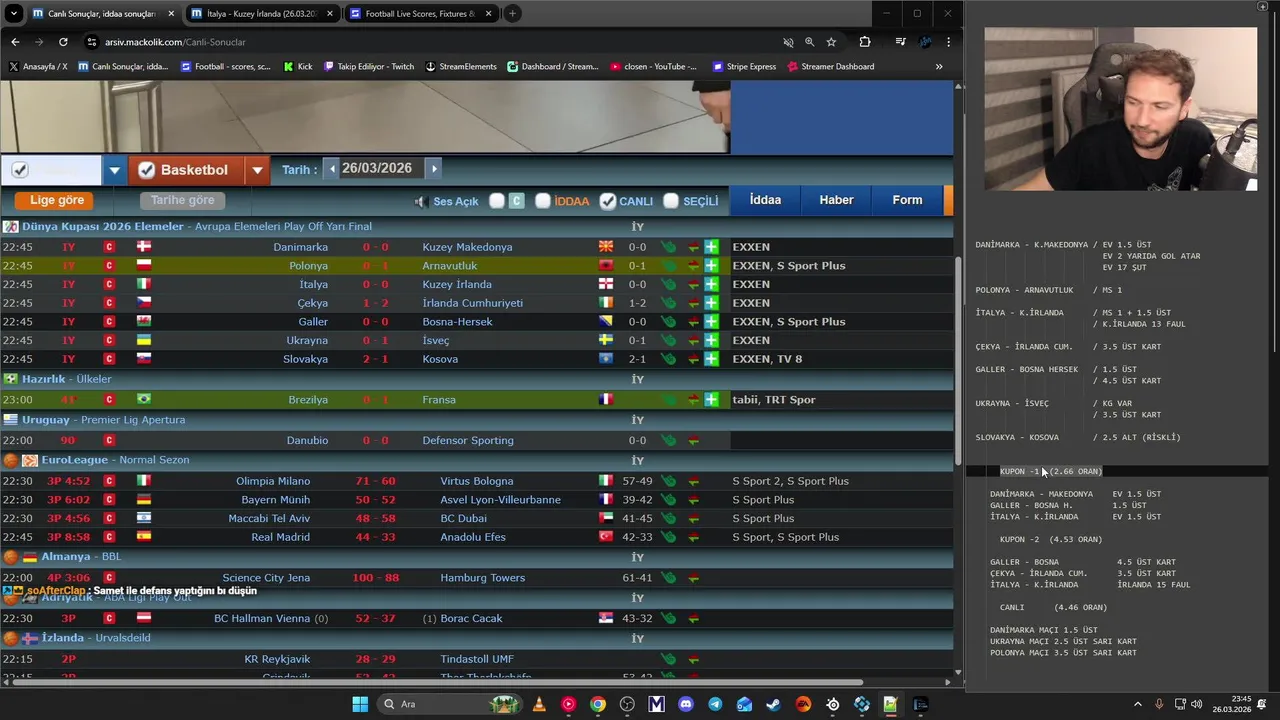Image resolution: width=1280 pixels, height=720 pixels.
Task: Open the Danimarka team link
Action: (300, 247)
